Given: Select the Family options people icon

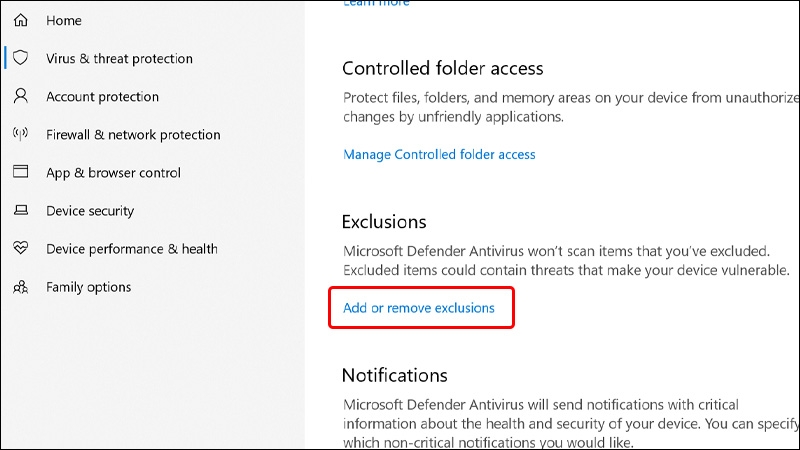Looking at the screenshot, I should (x=20, y=287).
